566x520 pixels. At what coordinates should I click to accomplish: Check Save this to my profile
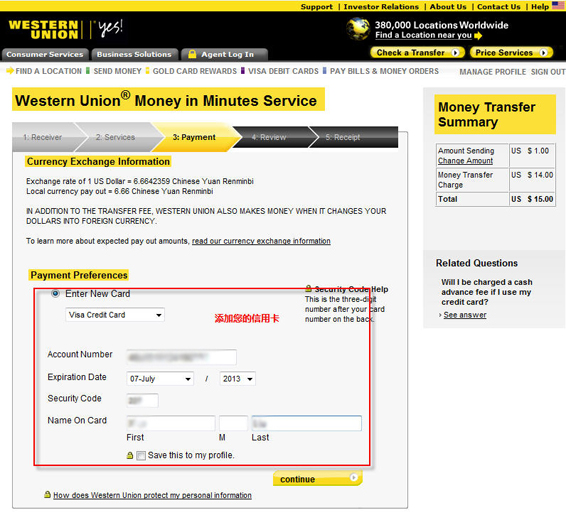pyautogui.click(x=141, y=455)
